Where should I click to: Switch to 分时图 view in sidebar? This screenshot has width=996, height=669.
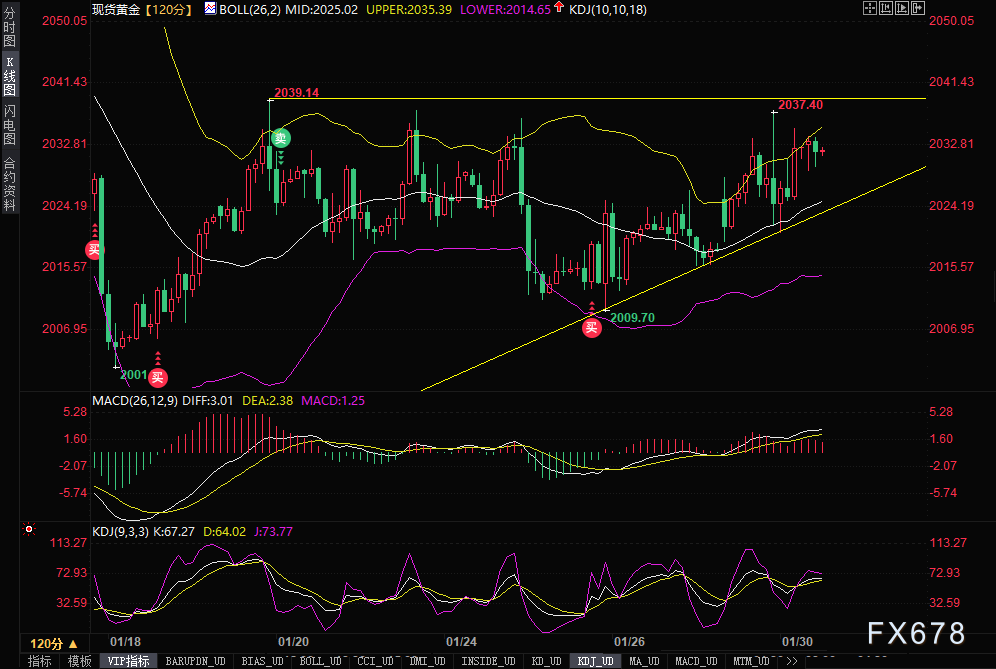(10, 27)
